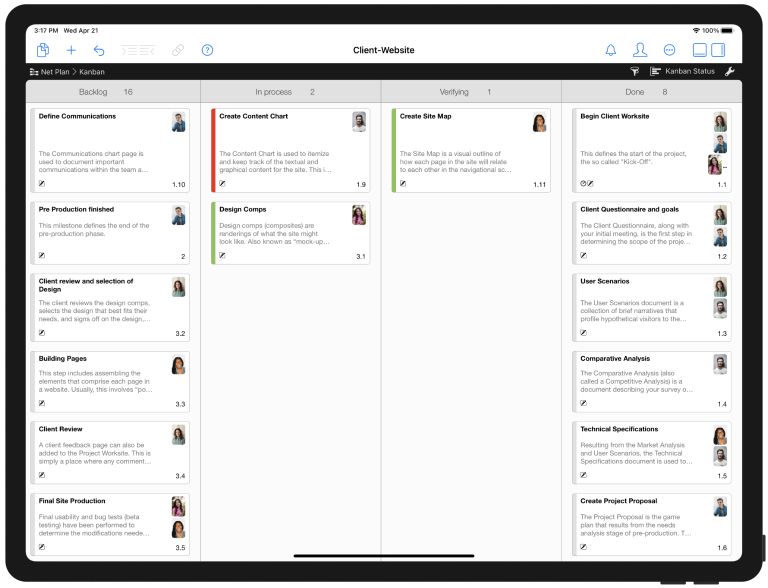Image resolution: width=768 pixels, height=588 pixels.
Task: Open the Define Communications card
Action: (110, 150)
